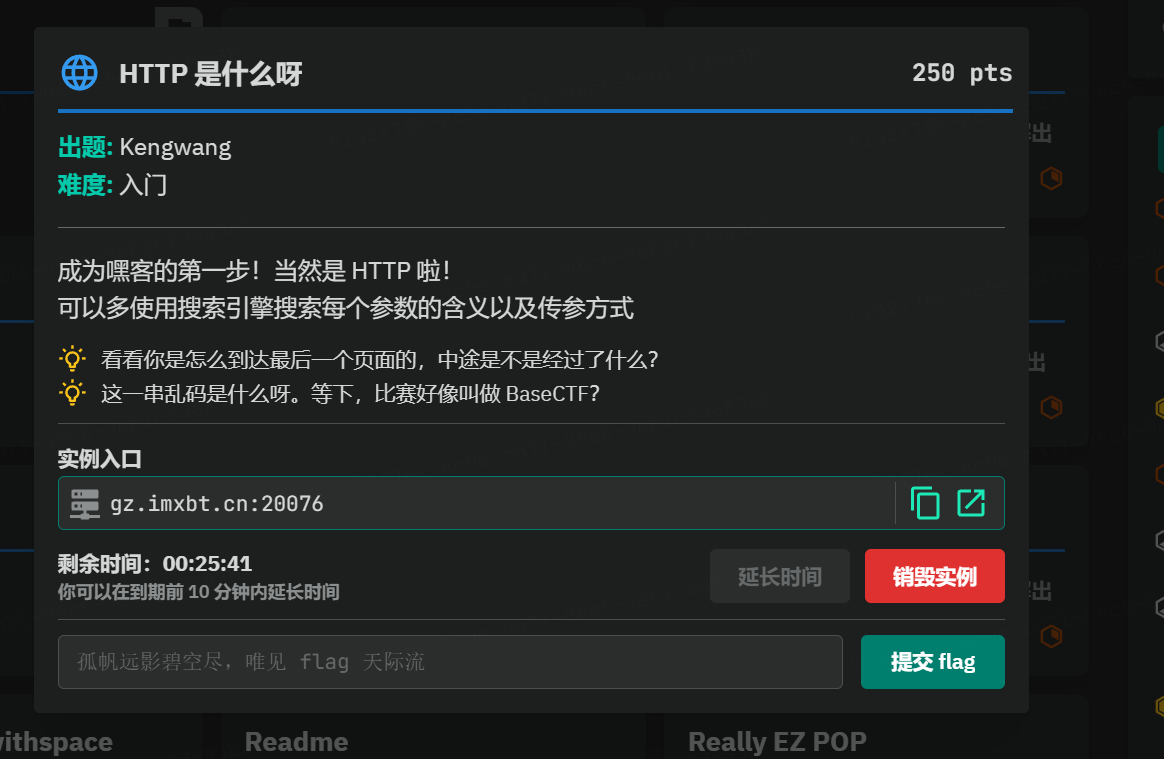Click 延长时间 extend time button
The image size is (1164, 759).
click(x=779, y=576)
